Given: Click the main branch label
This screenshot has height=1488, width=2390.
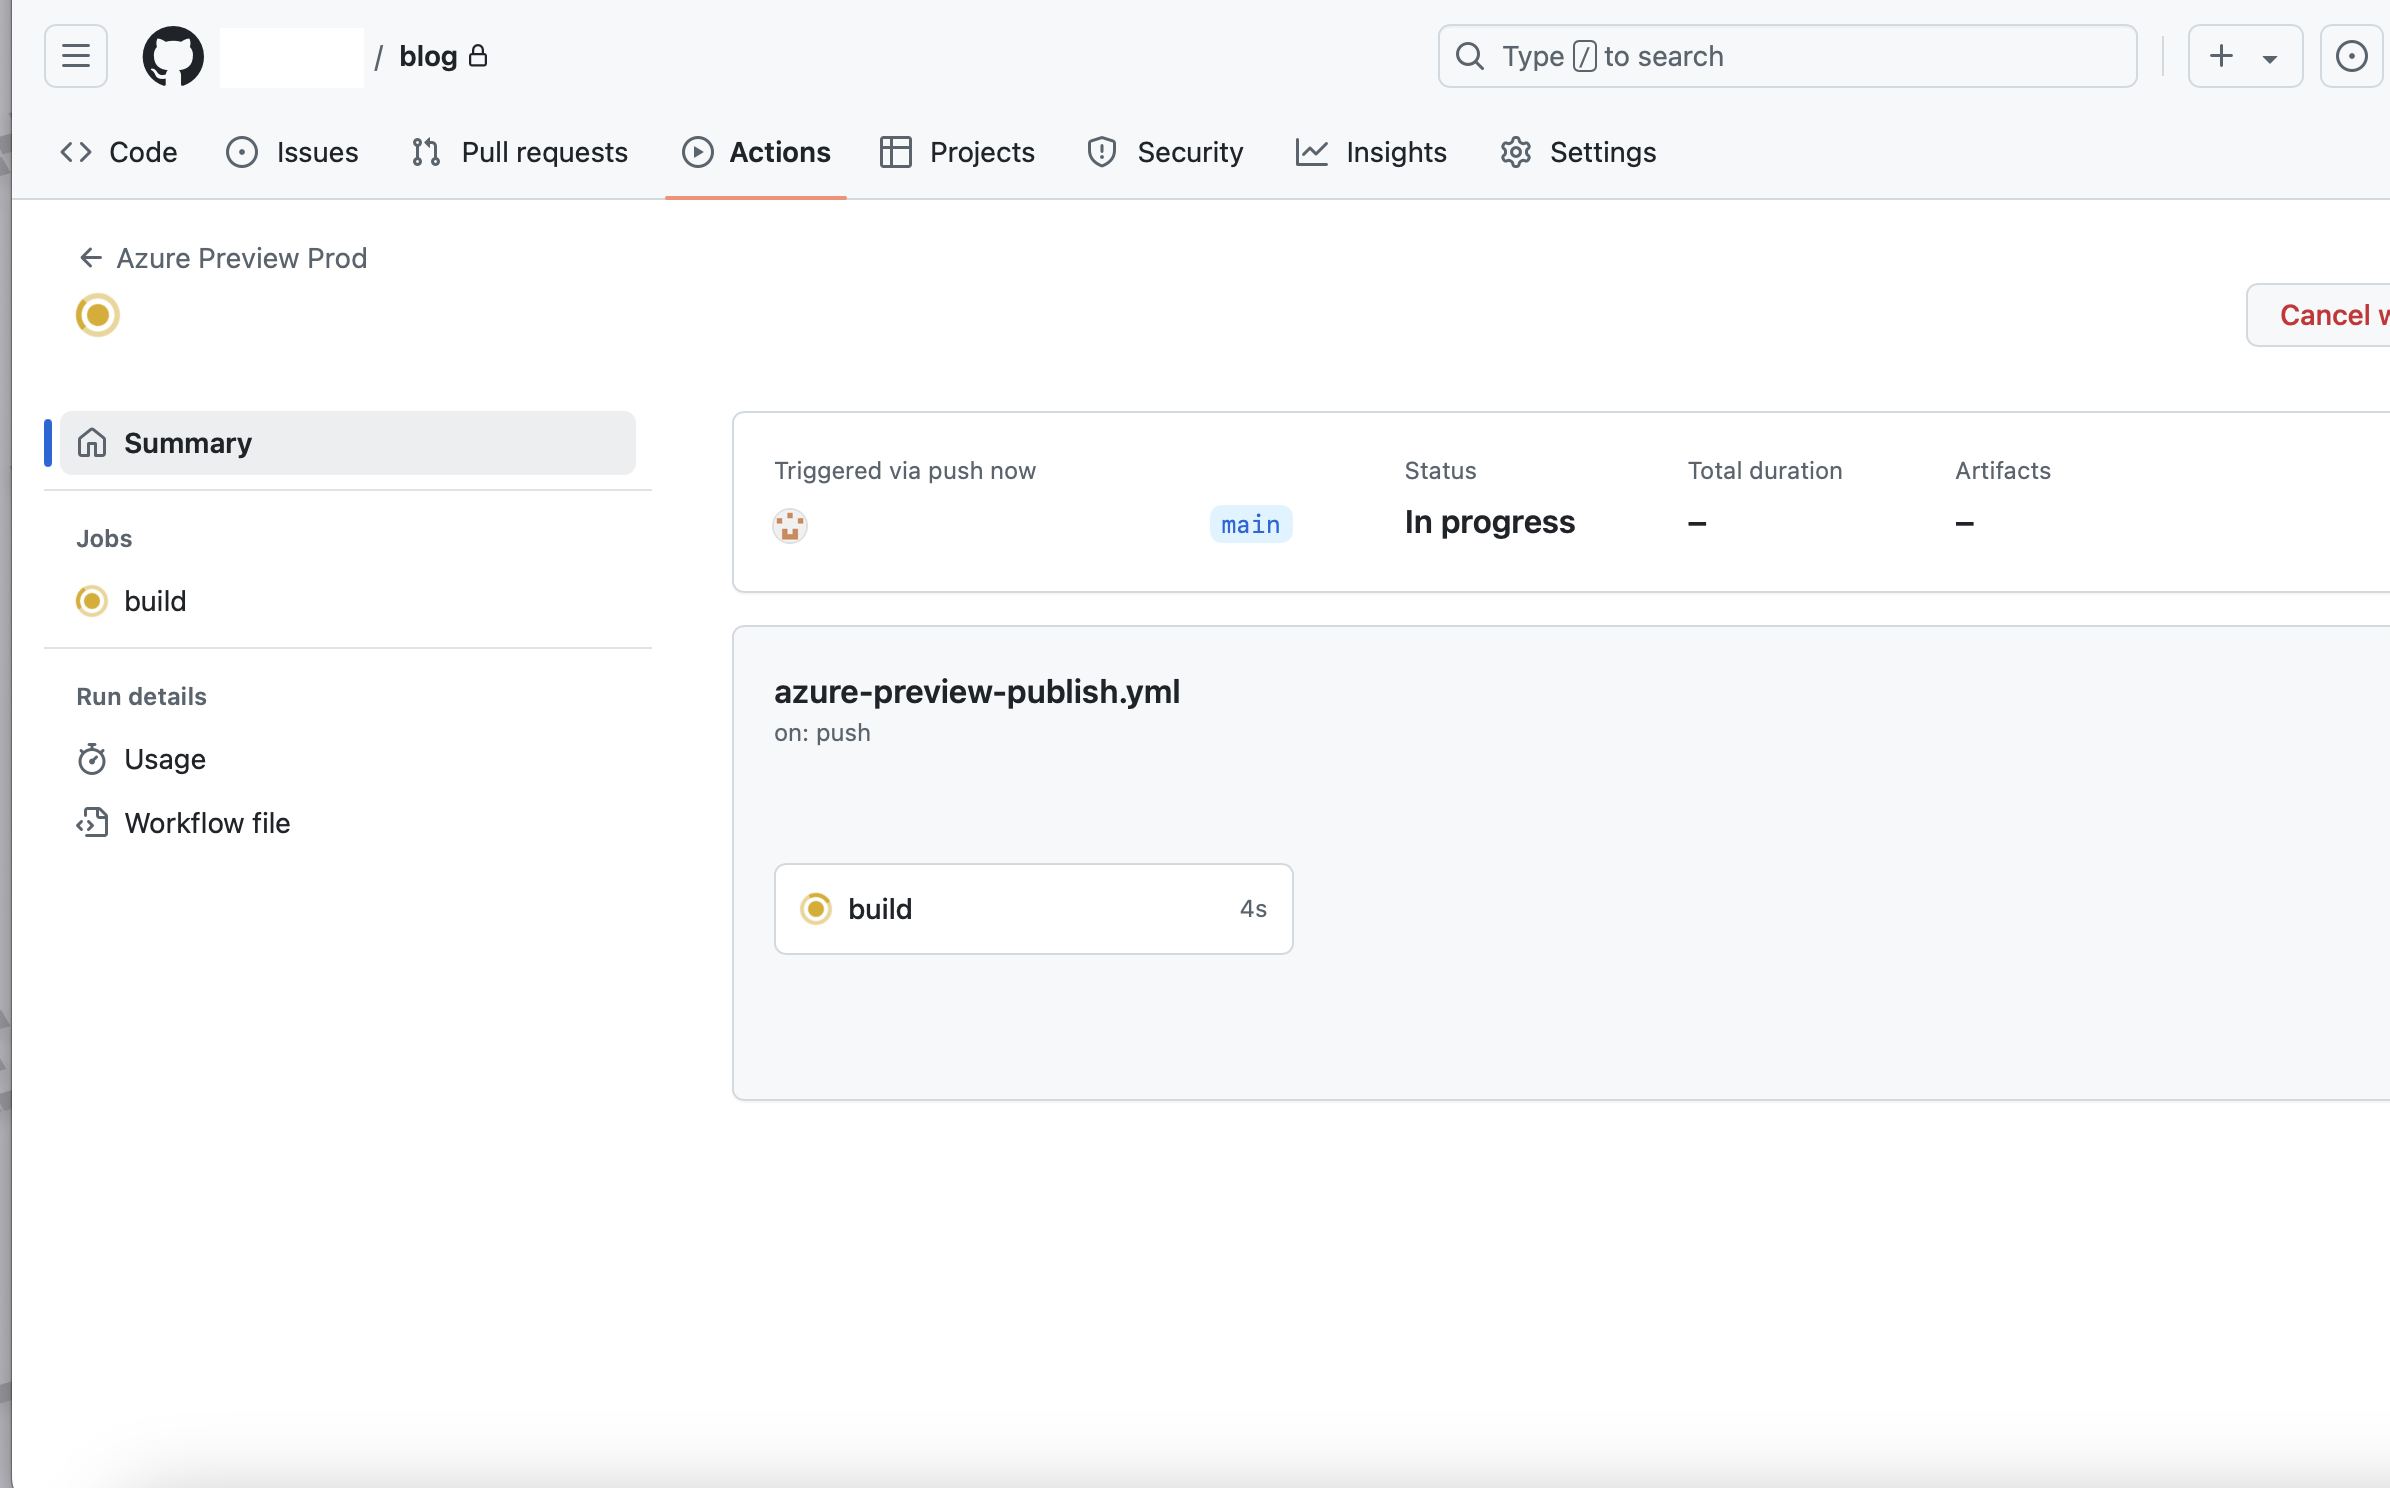Looking at the screenshot, I should pyautogui.click(x=1250, y=524).
